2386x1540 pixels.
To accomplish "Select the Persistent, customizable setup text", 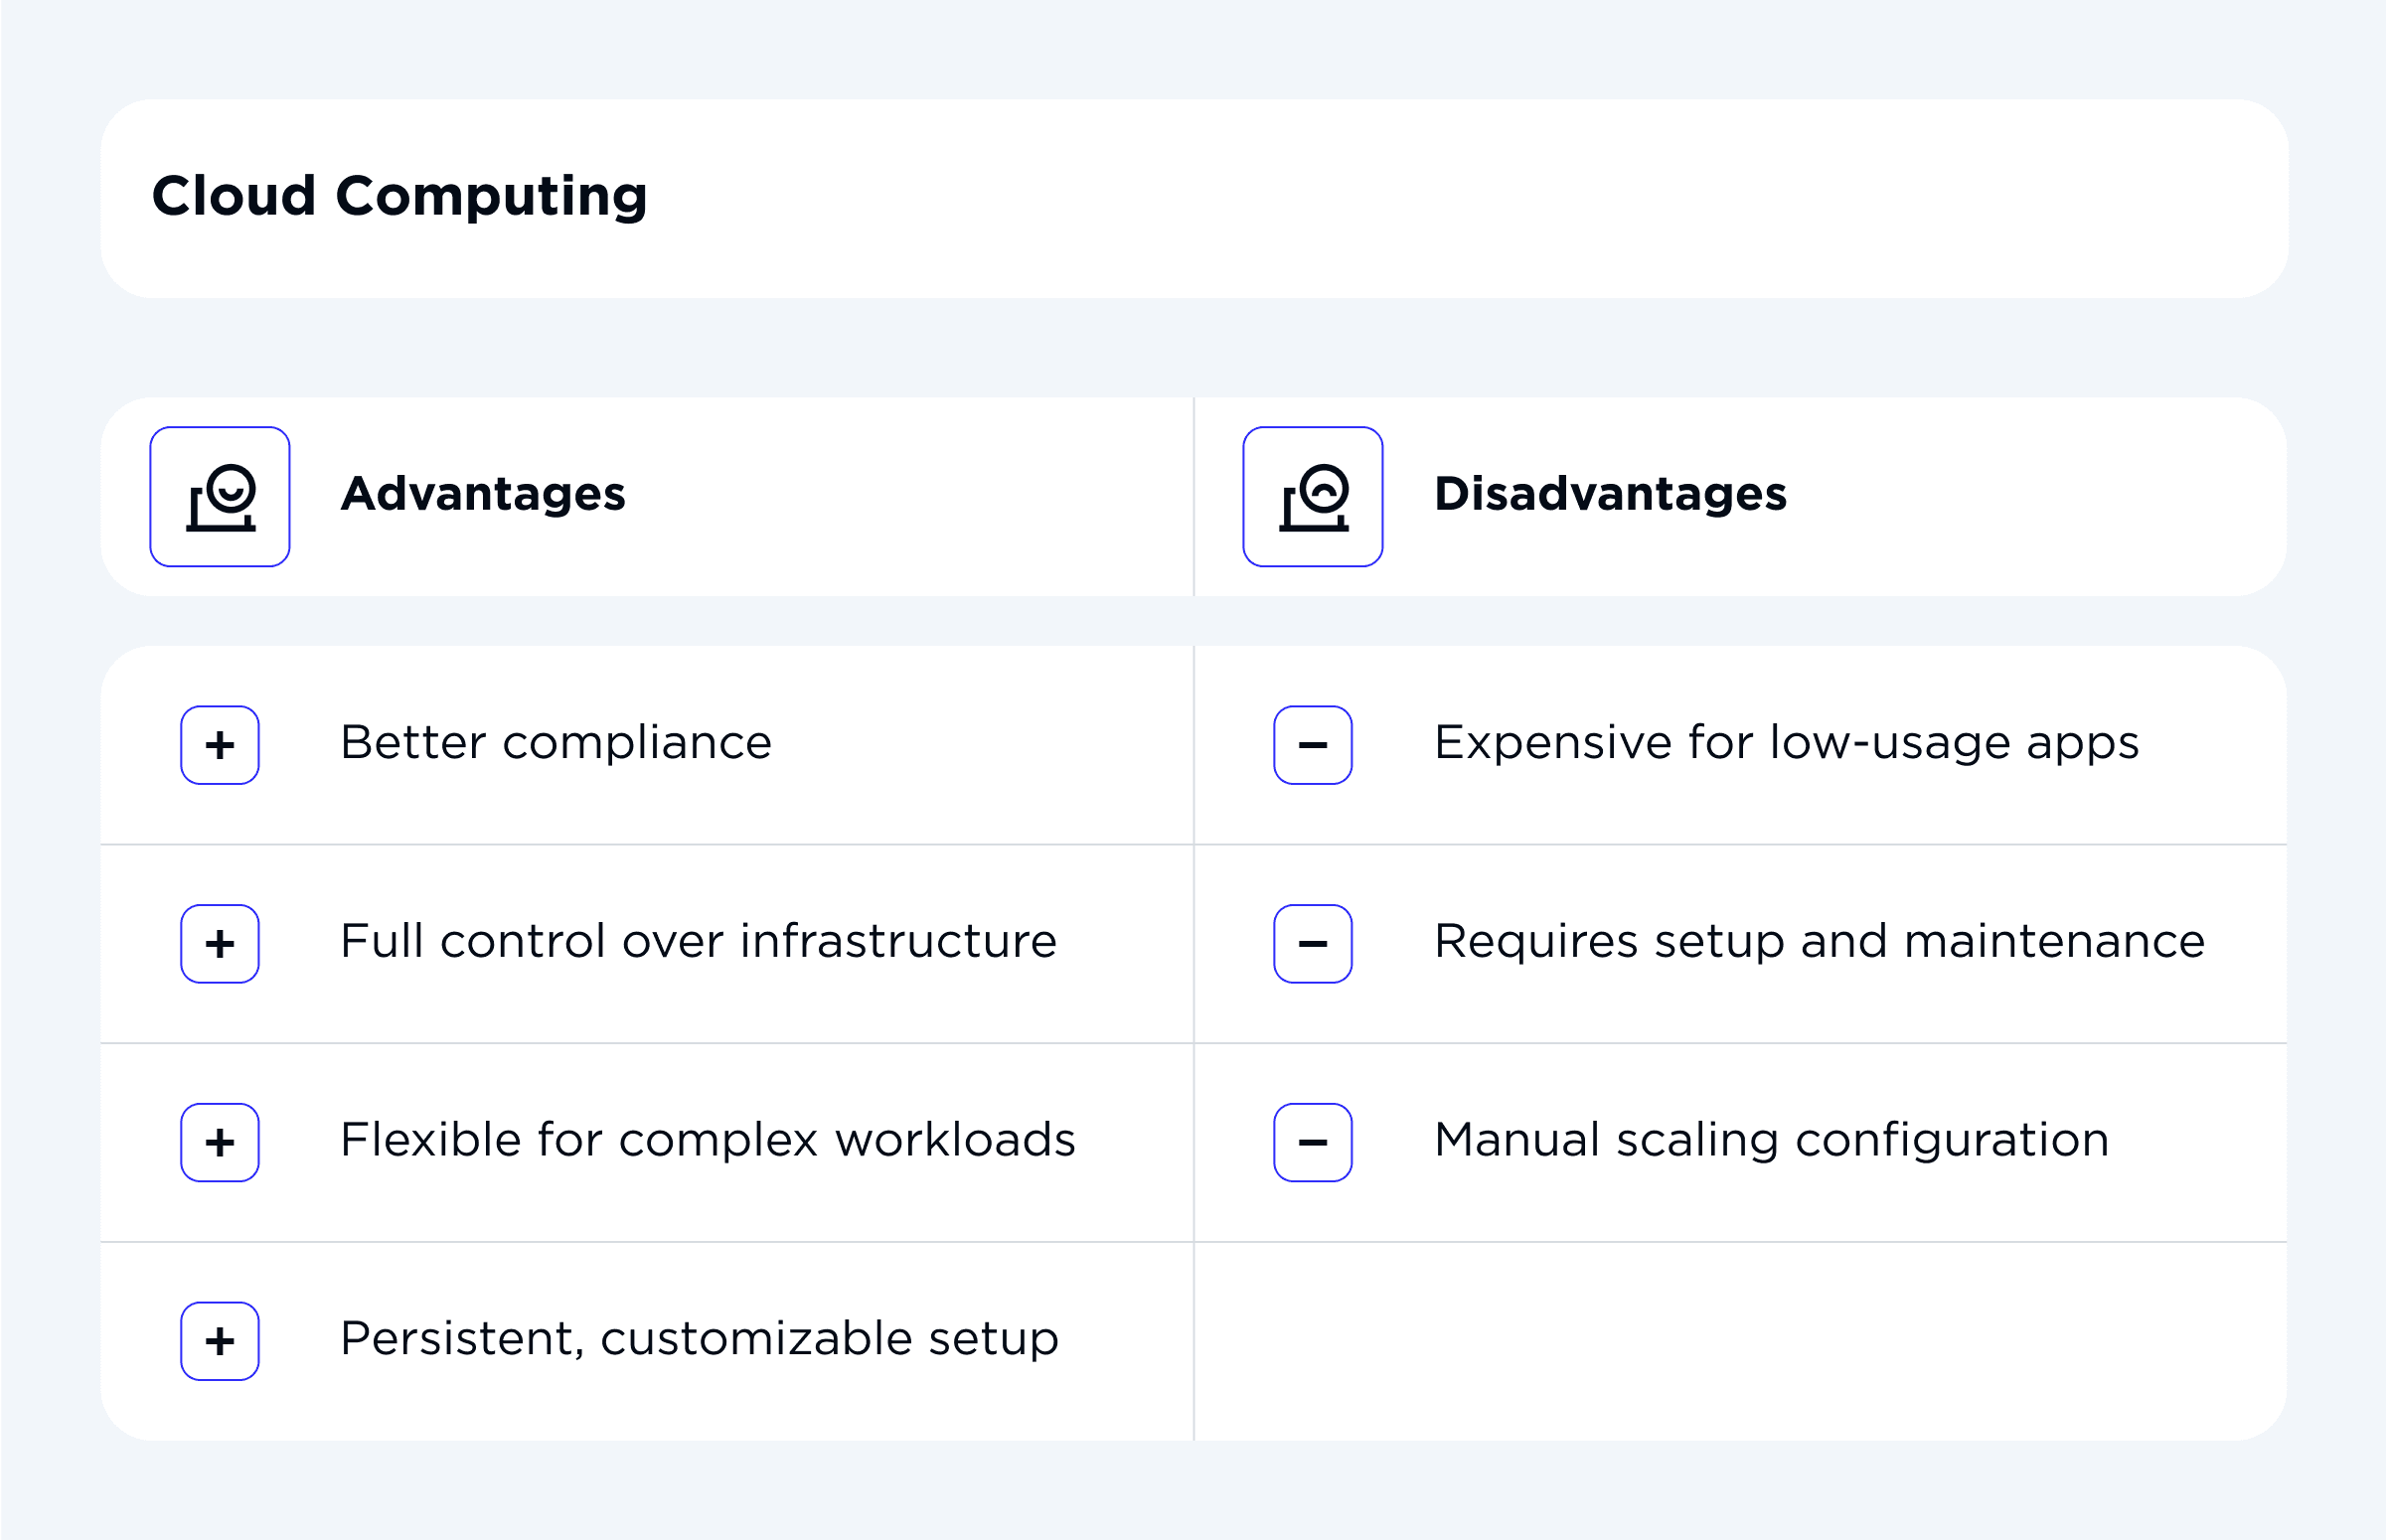I will click(699, 1339).
